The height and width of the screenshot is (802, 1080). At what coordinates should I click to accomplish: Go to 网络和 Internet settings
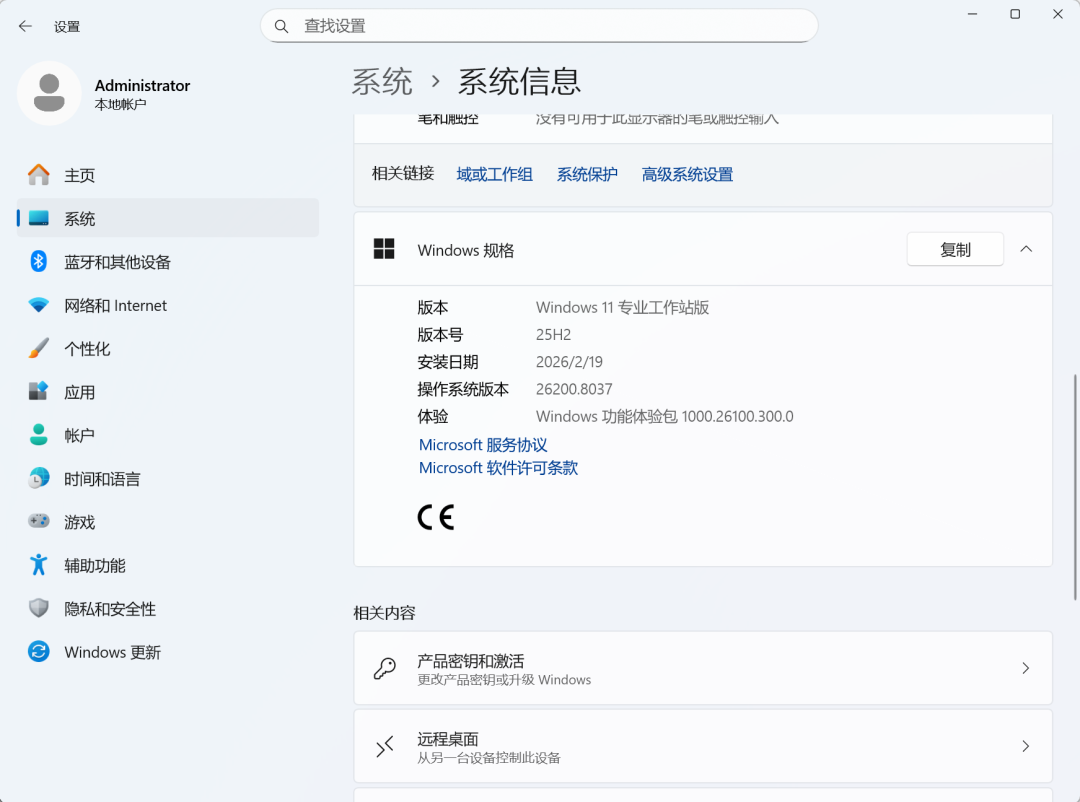(x=167, y=305)
